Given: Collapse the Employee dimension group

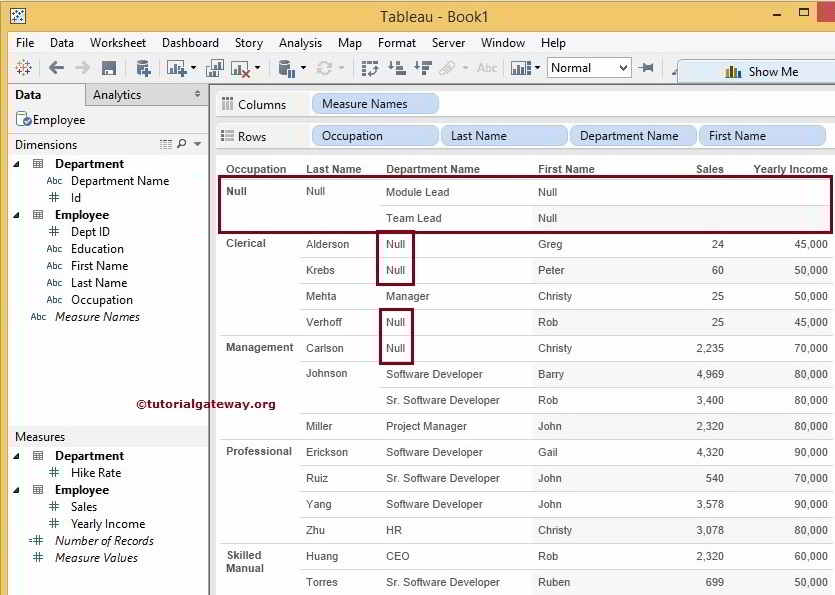Looking at the screenshot, I should pyautogui.click(x=16, y=215).
